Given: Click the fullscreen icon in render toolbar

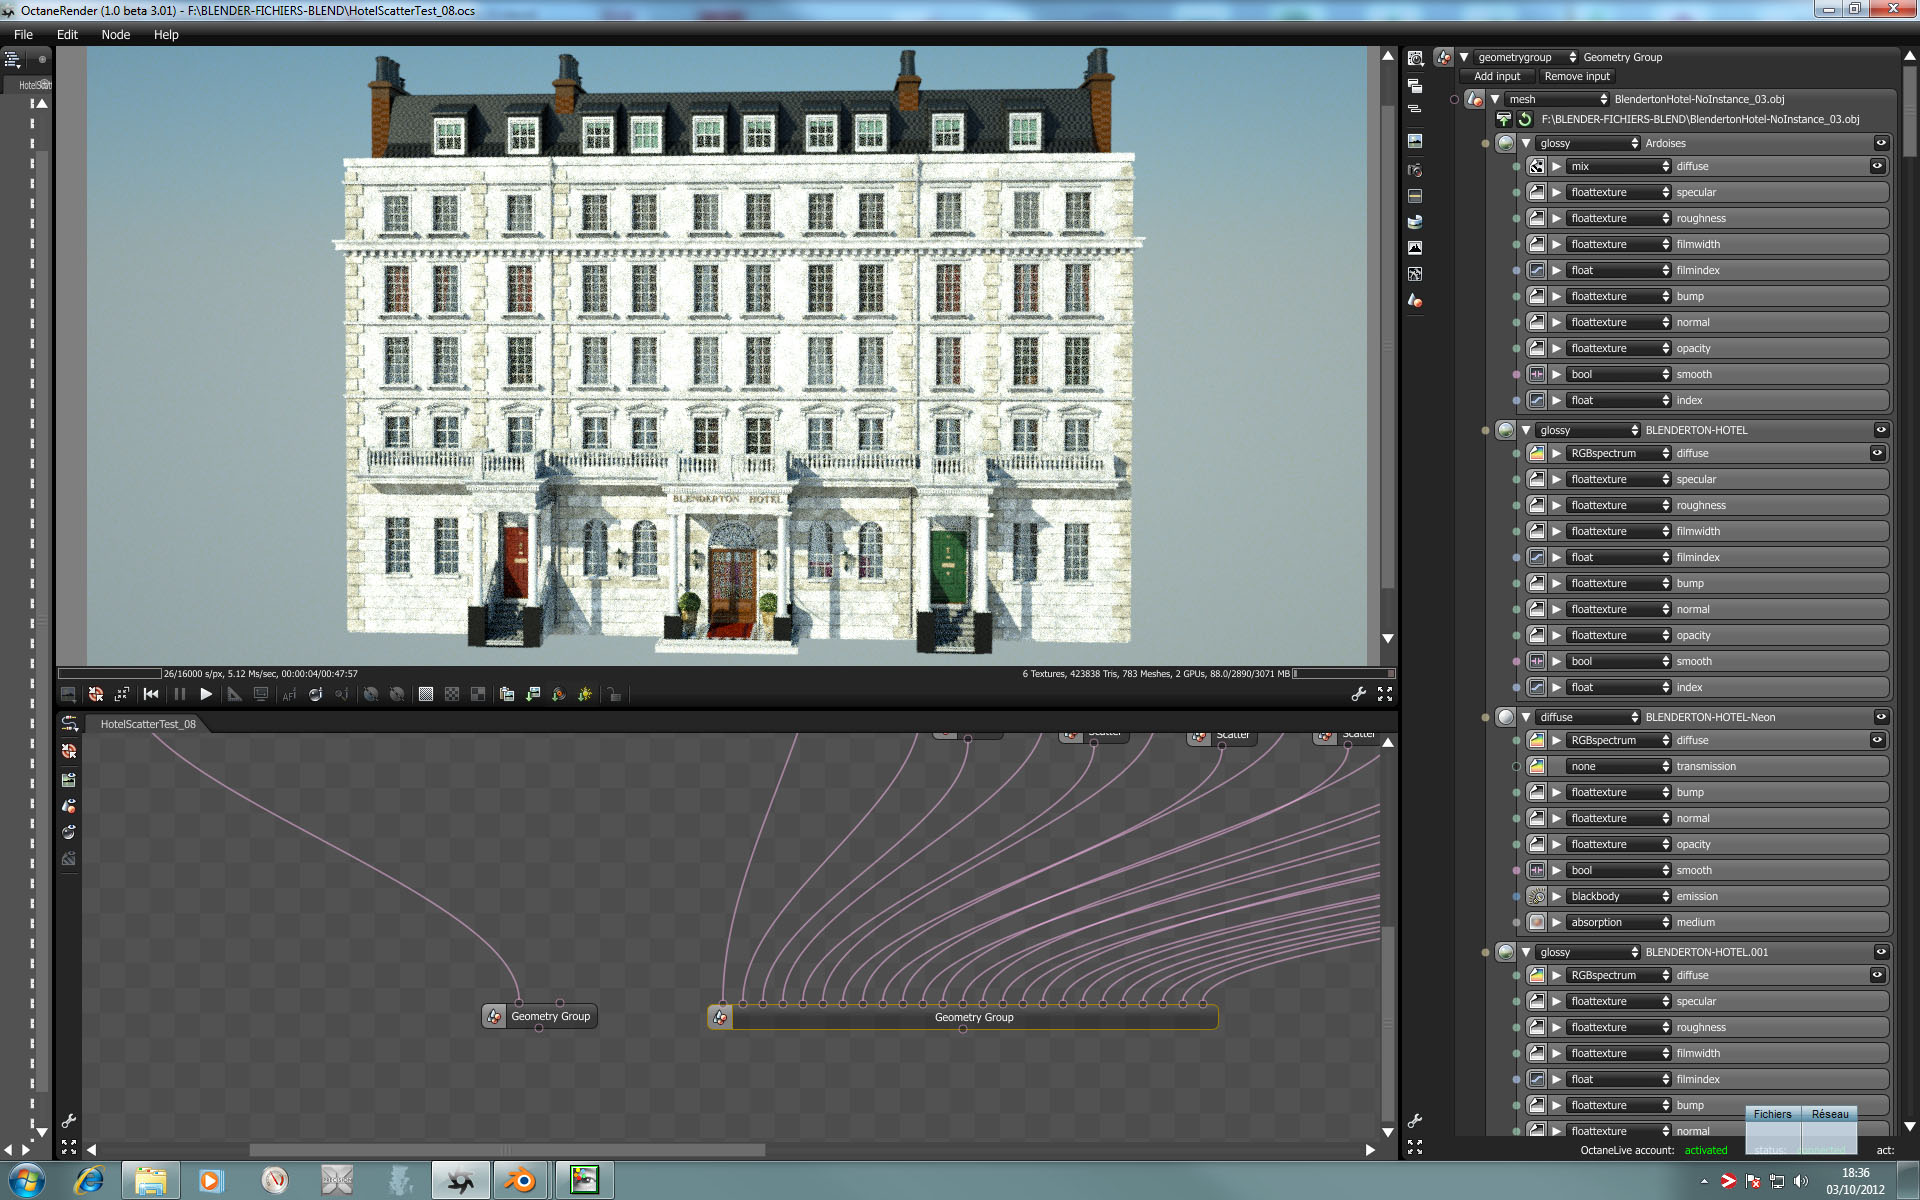Looking at the screenshot, I should click(1385, 694).
